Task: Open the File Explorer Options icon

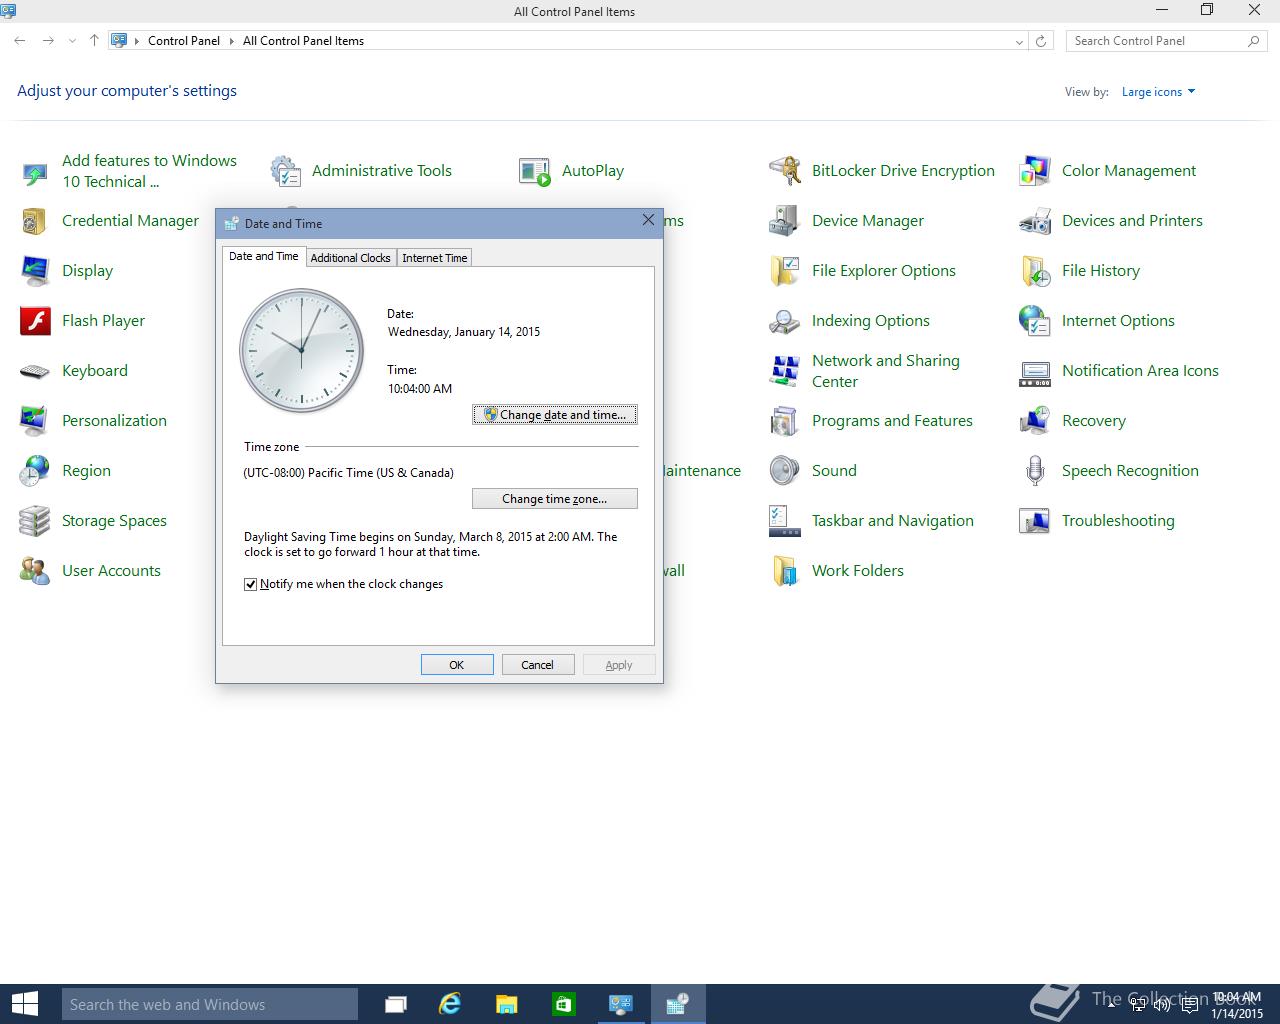Action: point(785,271)
